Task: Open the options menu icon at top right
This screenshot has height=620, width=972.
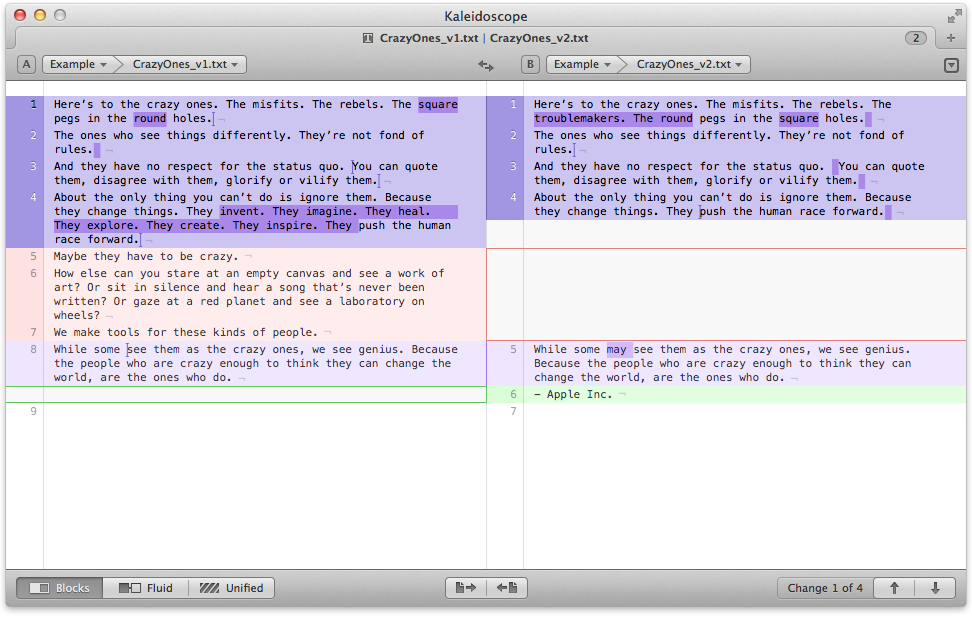Action: tap(951, 65)
